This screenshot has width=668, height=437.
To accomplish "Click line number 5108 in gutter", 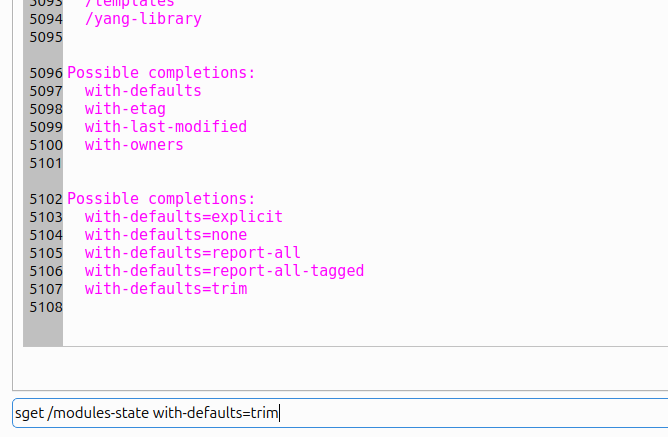I will tap(46, 307).
